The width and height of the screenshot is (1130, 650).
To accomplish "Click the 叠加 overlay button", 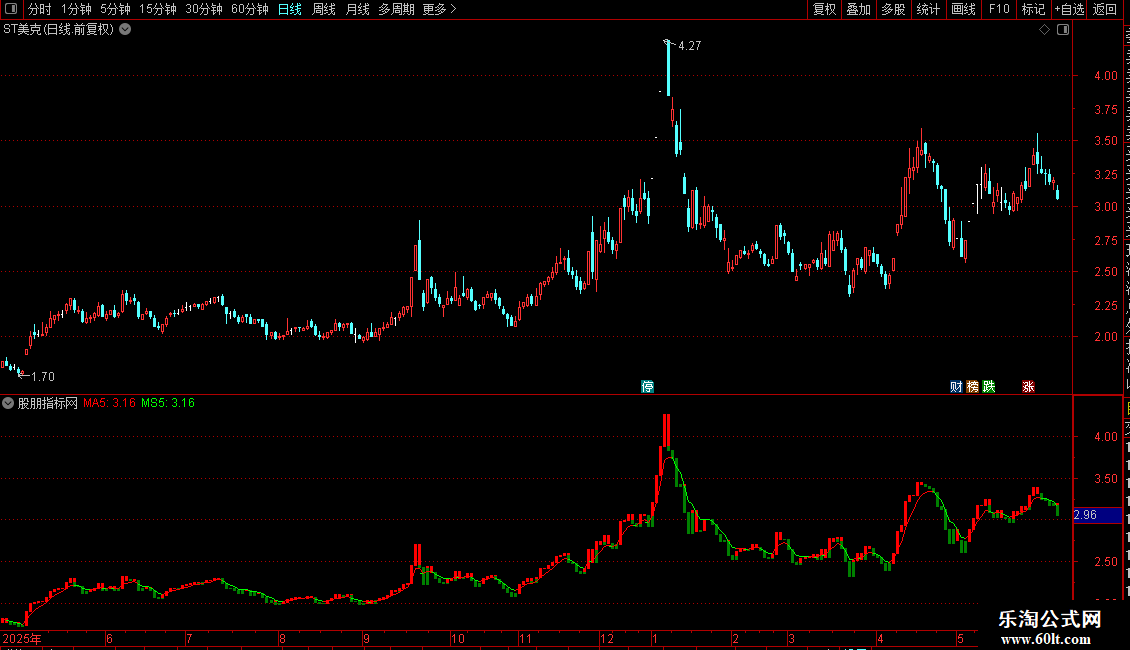I will point(859,9).
